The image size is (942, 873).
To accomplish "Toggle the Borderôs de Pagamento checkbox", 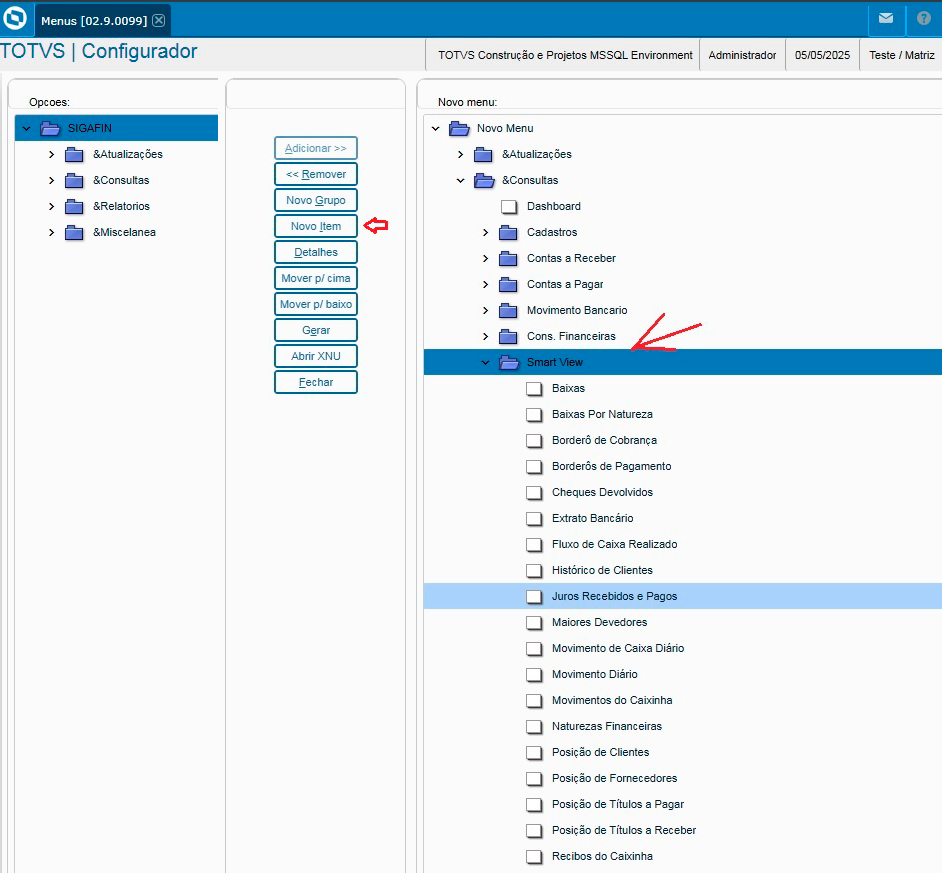I will pyautogui.click(x=534, y=466).
